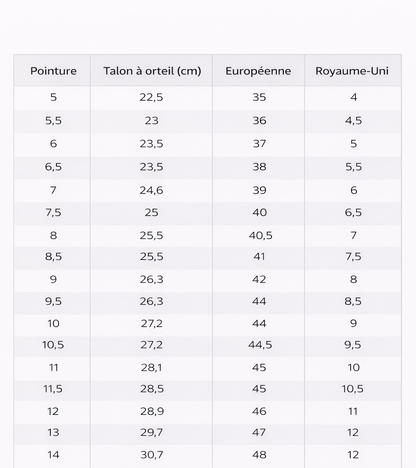The width and height of the screenshot is (416, 468).
Task: Select the European size 44,5 cell
Action: coord(260,345)
